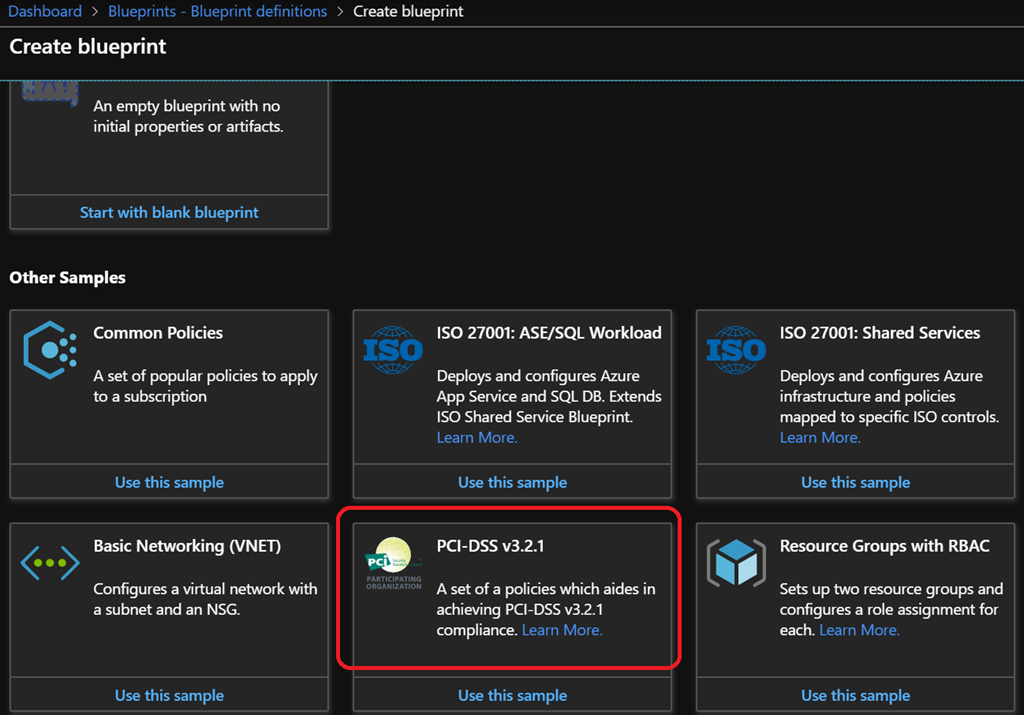Open Learn More link for PCI-DSS

click(x=562, y=630)
